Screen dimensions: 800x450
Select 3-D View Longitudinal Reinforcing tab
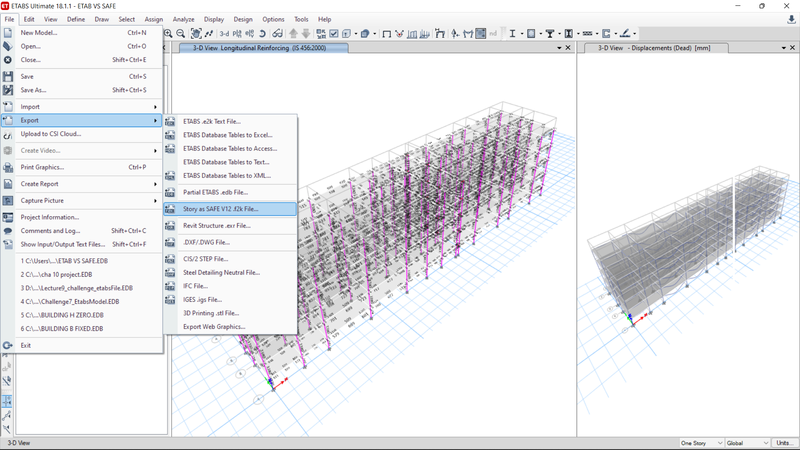pos(264,48)
